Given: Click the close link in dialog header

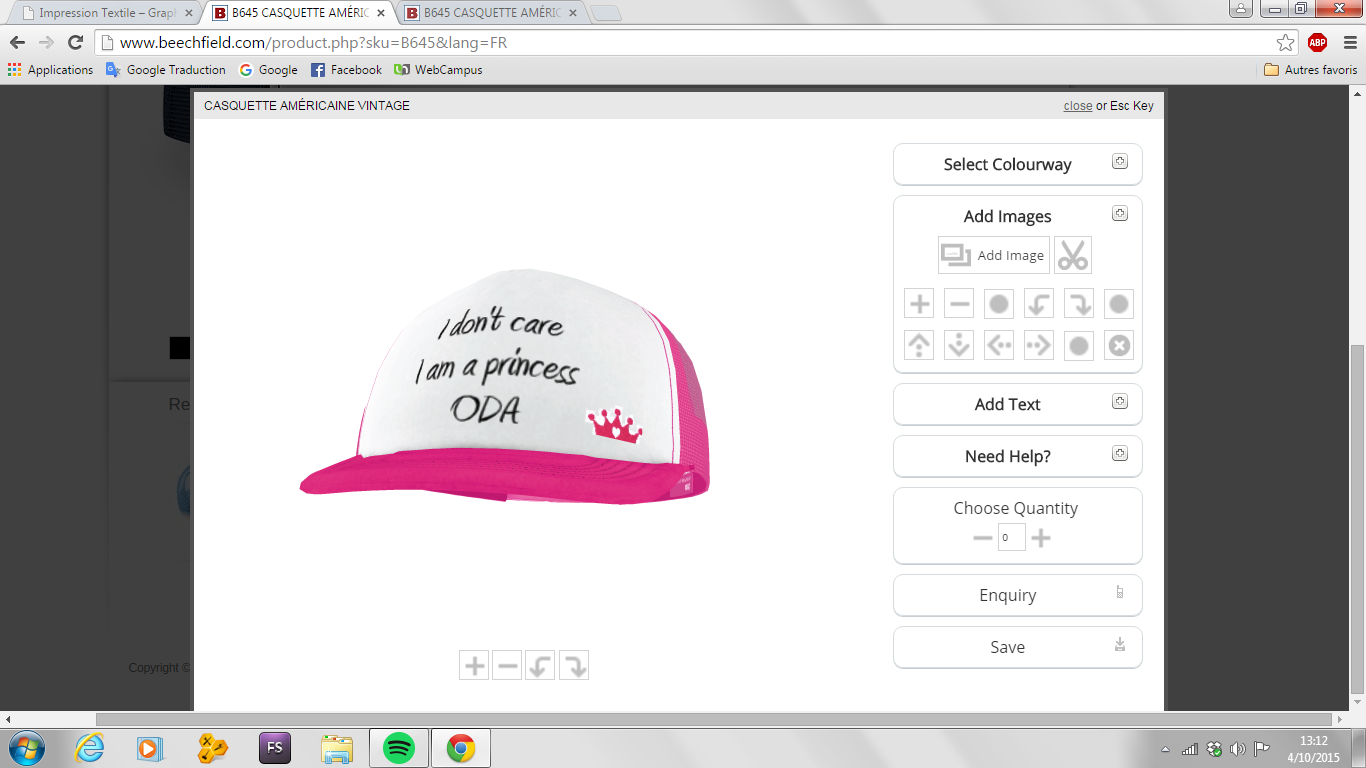Looking at the screenshot, I should click(x=1077, y=105).
